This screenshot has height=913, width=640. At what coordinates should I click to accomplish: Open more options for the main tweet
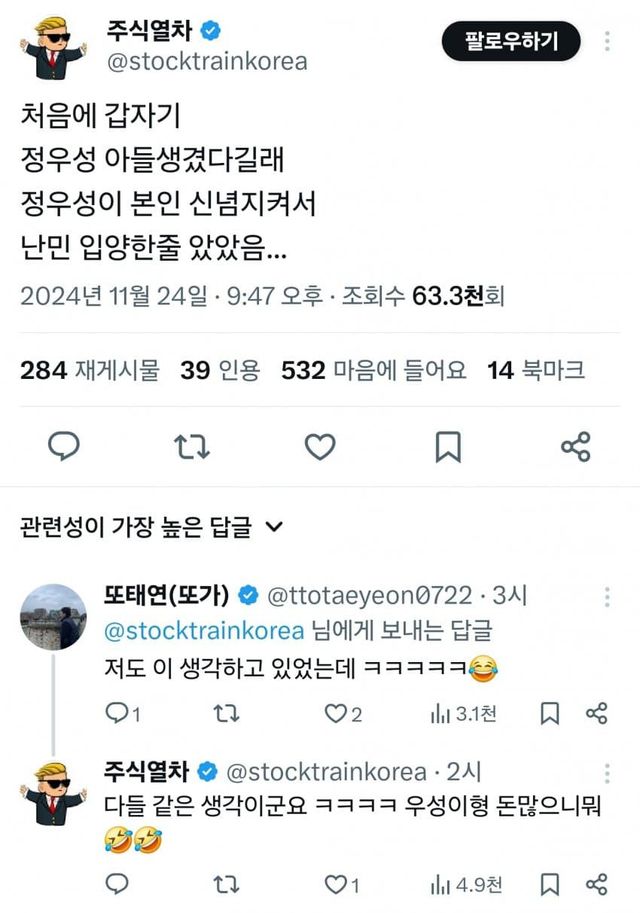click(608, 42)
